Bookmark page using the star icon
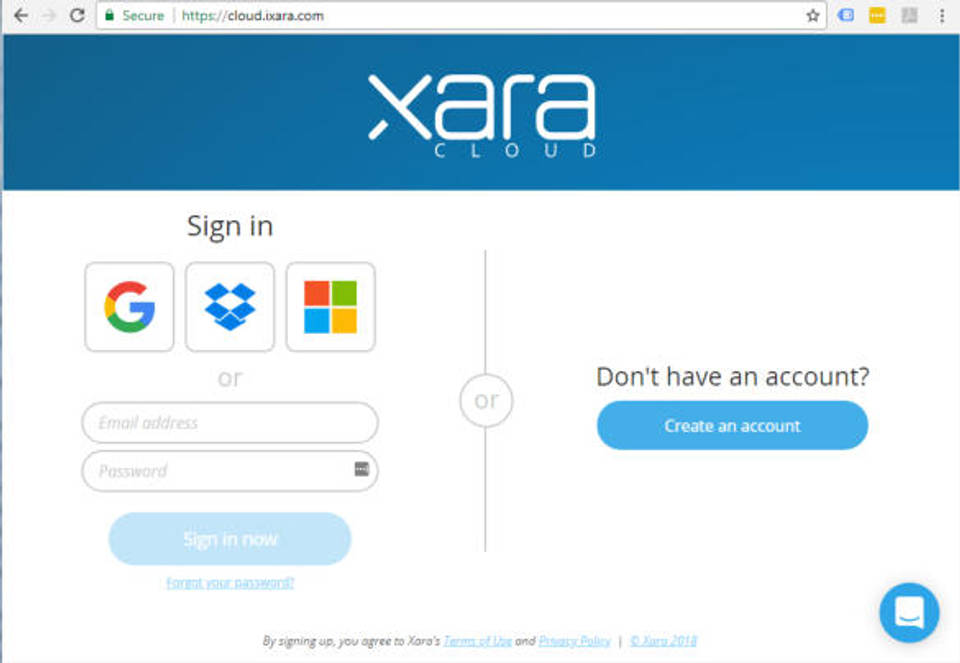 click(812, 16)
